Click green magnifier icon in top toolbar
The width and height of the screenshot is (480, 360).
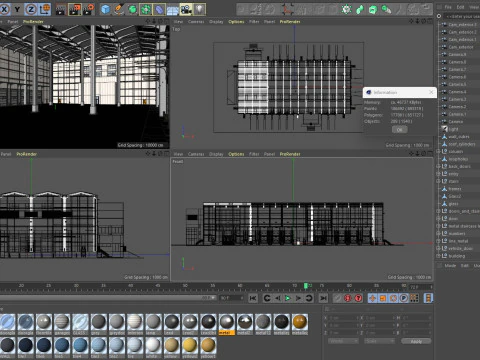[386, 9]
